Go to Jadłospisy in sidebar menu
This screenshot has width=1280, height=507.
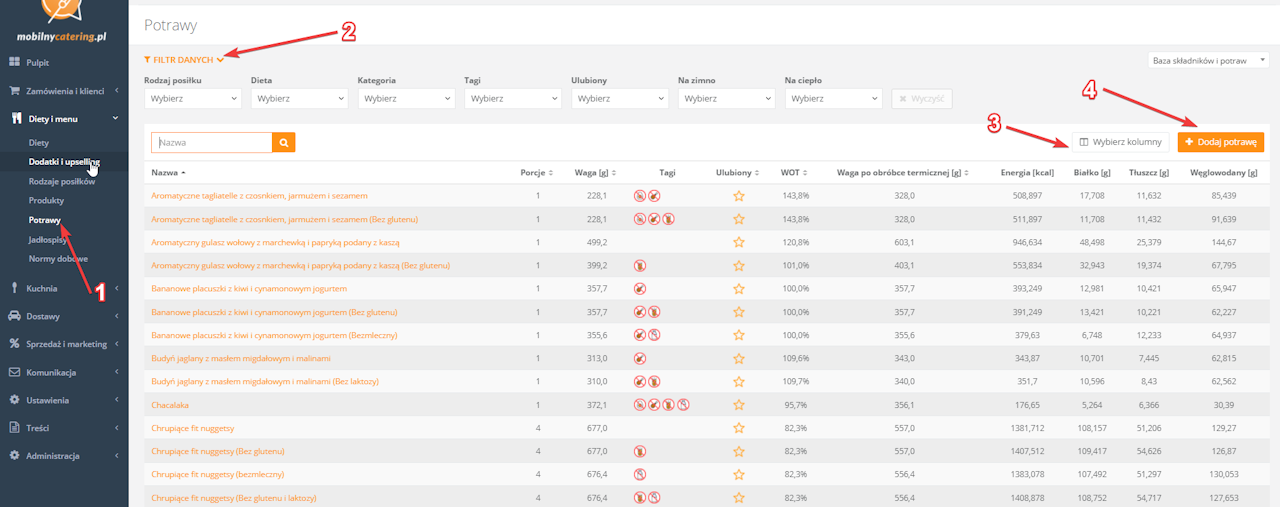coord(49,240)
